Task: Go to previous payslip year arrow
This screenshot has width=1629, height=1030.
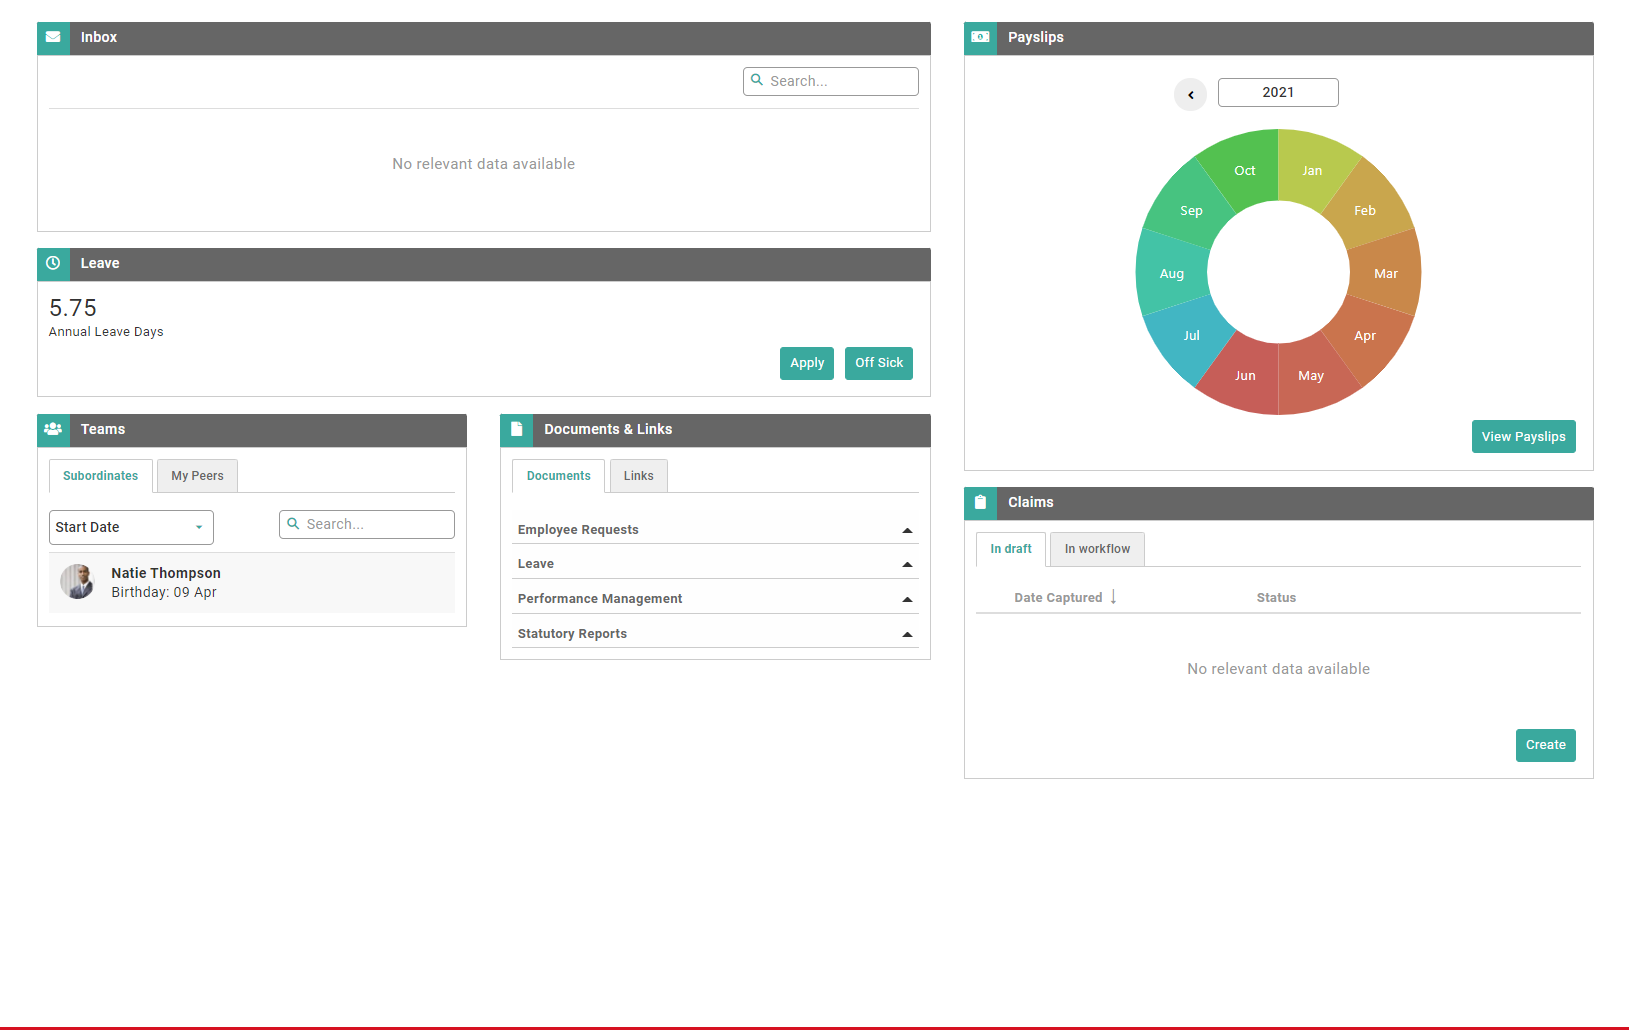Action: (1190, 94)
